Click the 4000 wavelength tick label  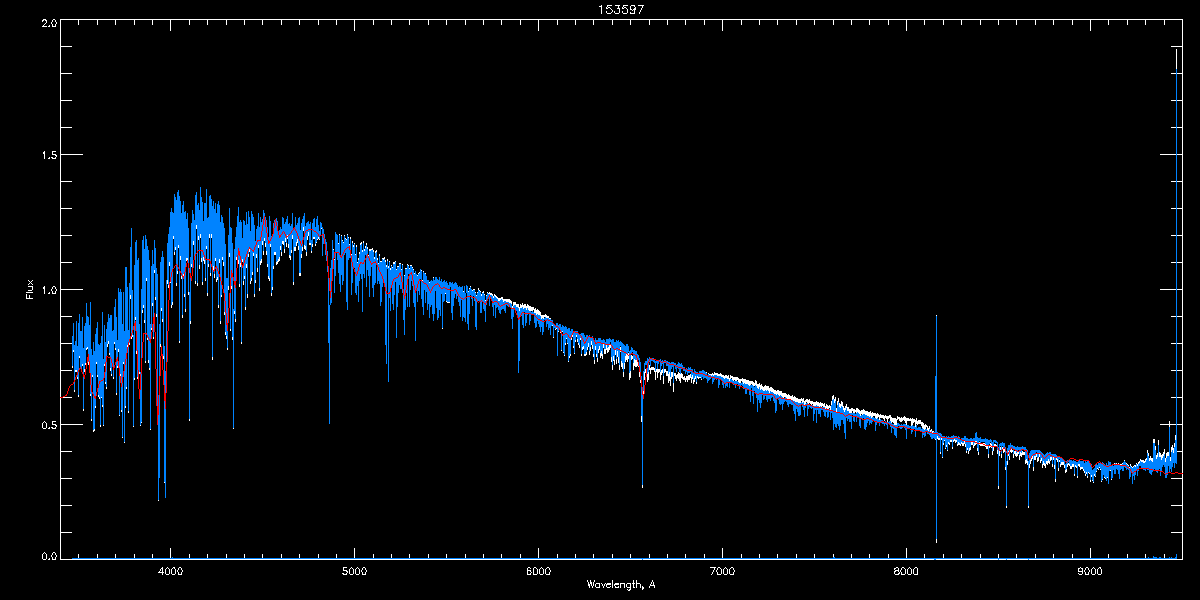pos(171,571)
